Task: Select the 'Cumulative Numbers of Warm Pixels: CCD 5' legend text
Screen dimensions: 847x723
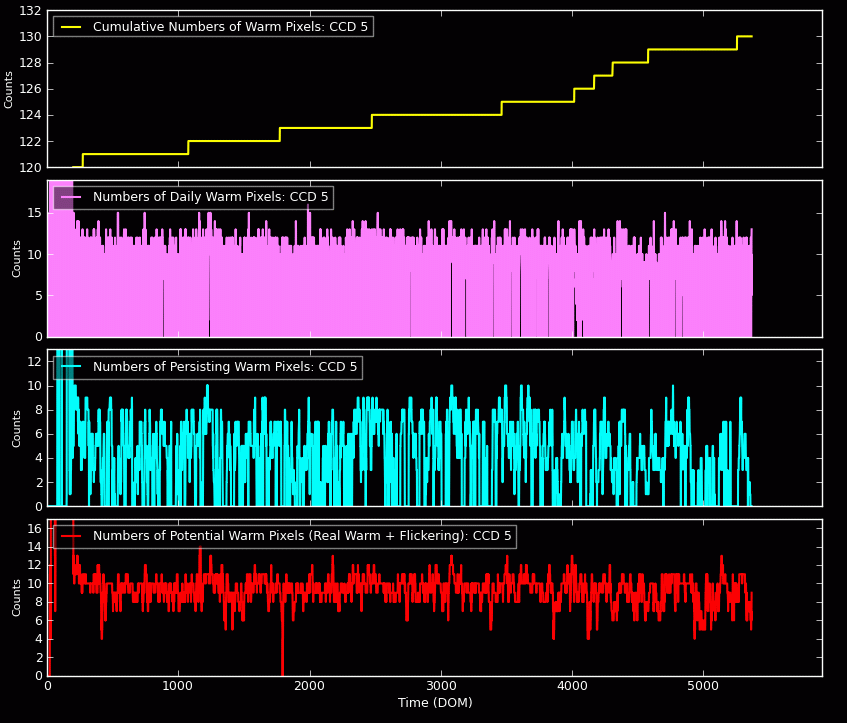Action: click(x=230, y=27)
